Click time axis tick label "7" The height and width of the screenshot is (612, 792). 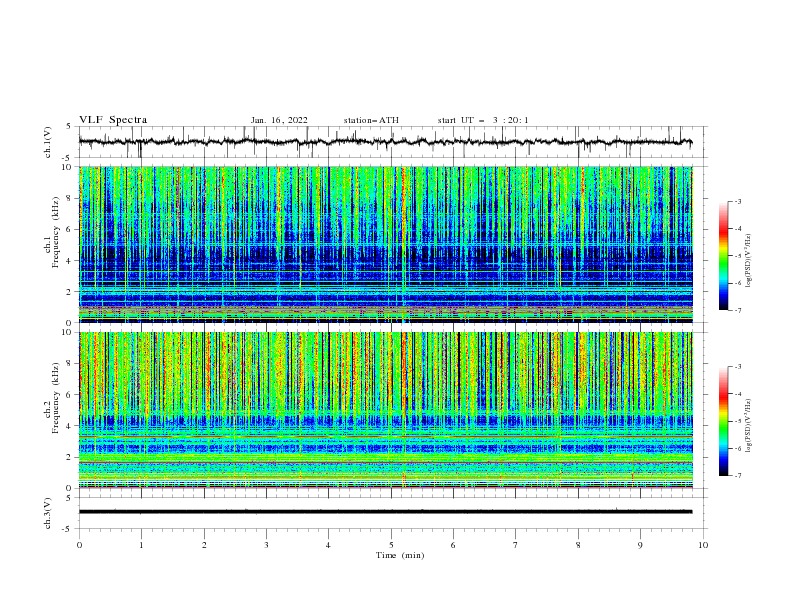(x=516, y=545)
